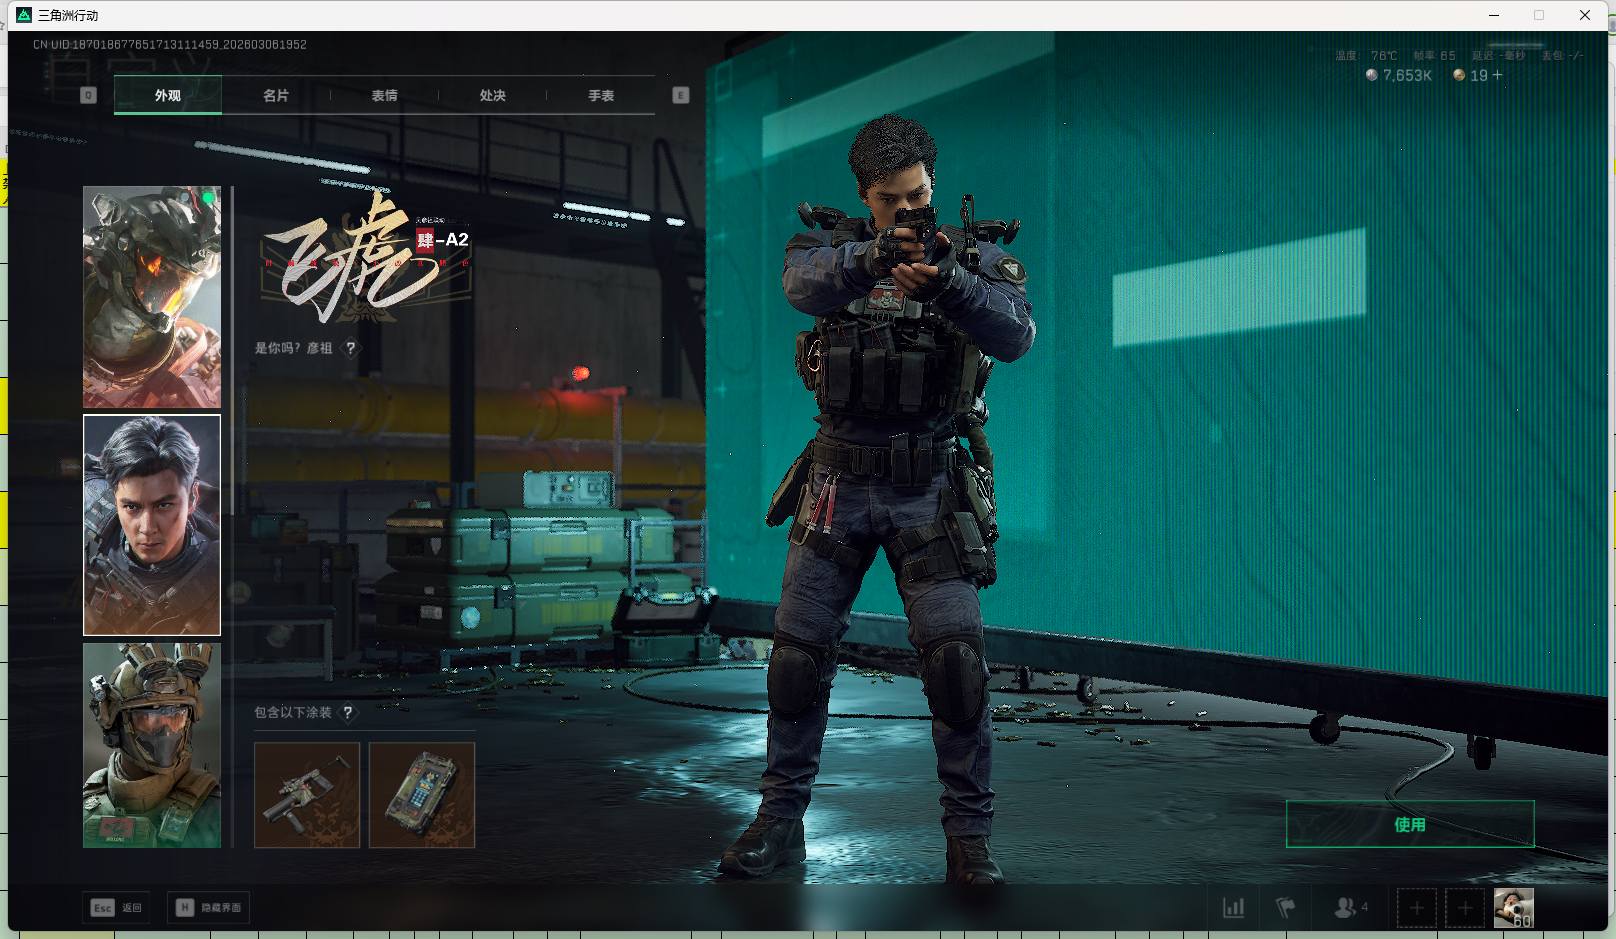Select the green-armored mech skin thumbnail

click(x=152, y=297)
